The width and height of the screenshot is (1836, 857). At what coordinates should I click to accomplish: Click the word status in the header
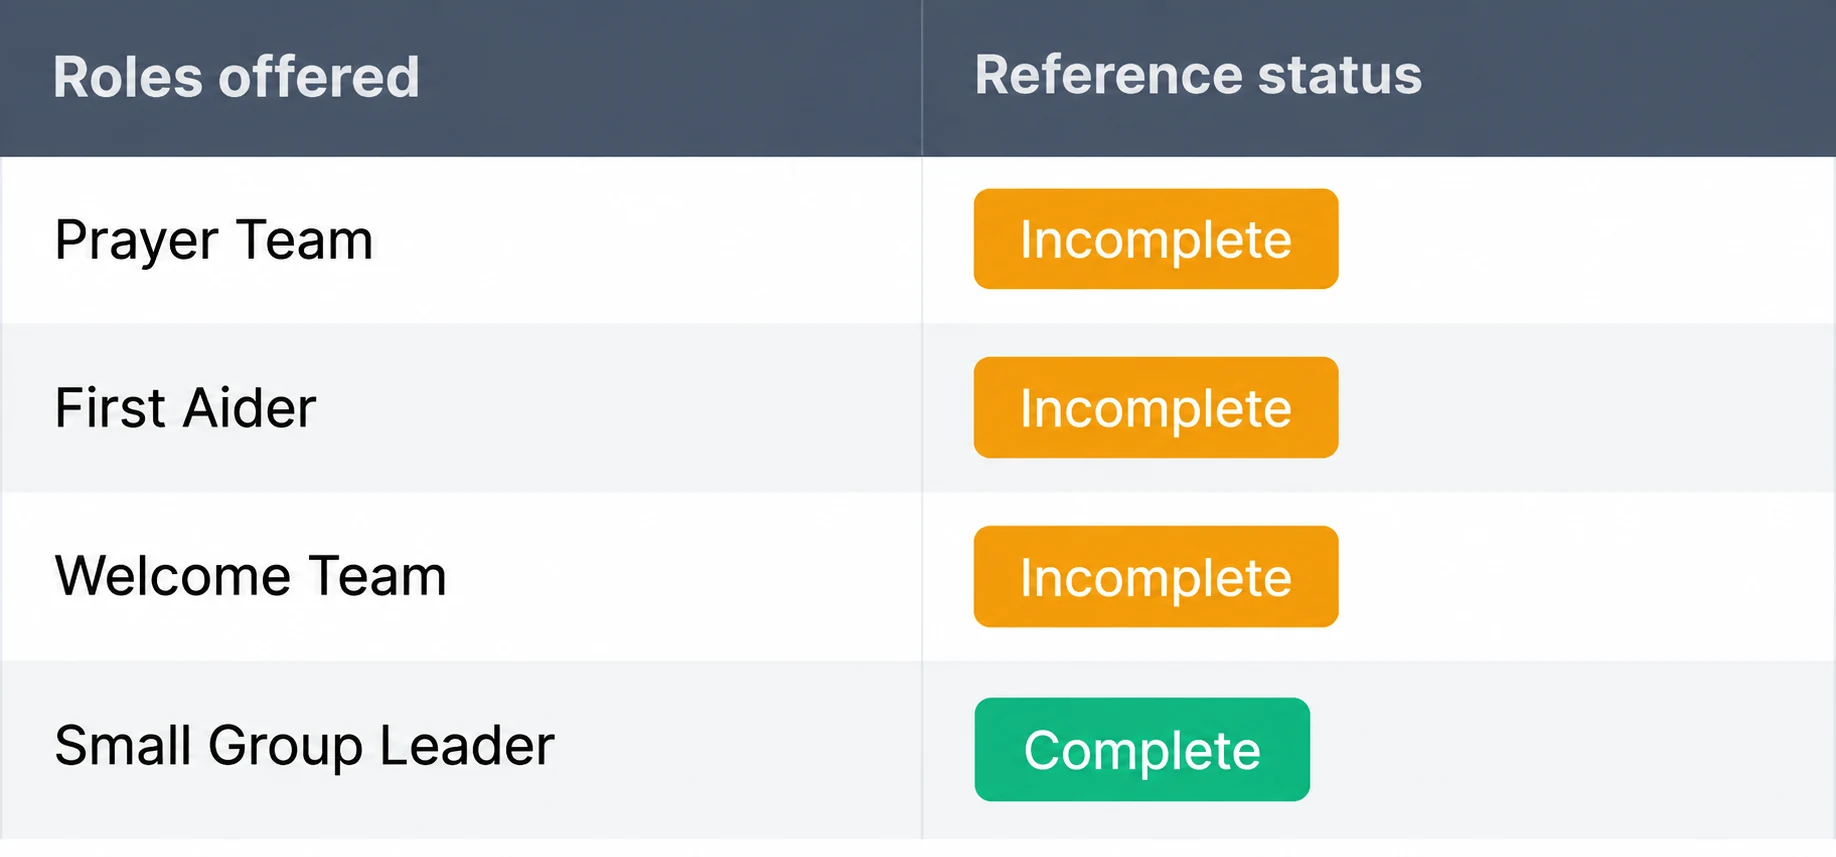1339,76
